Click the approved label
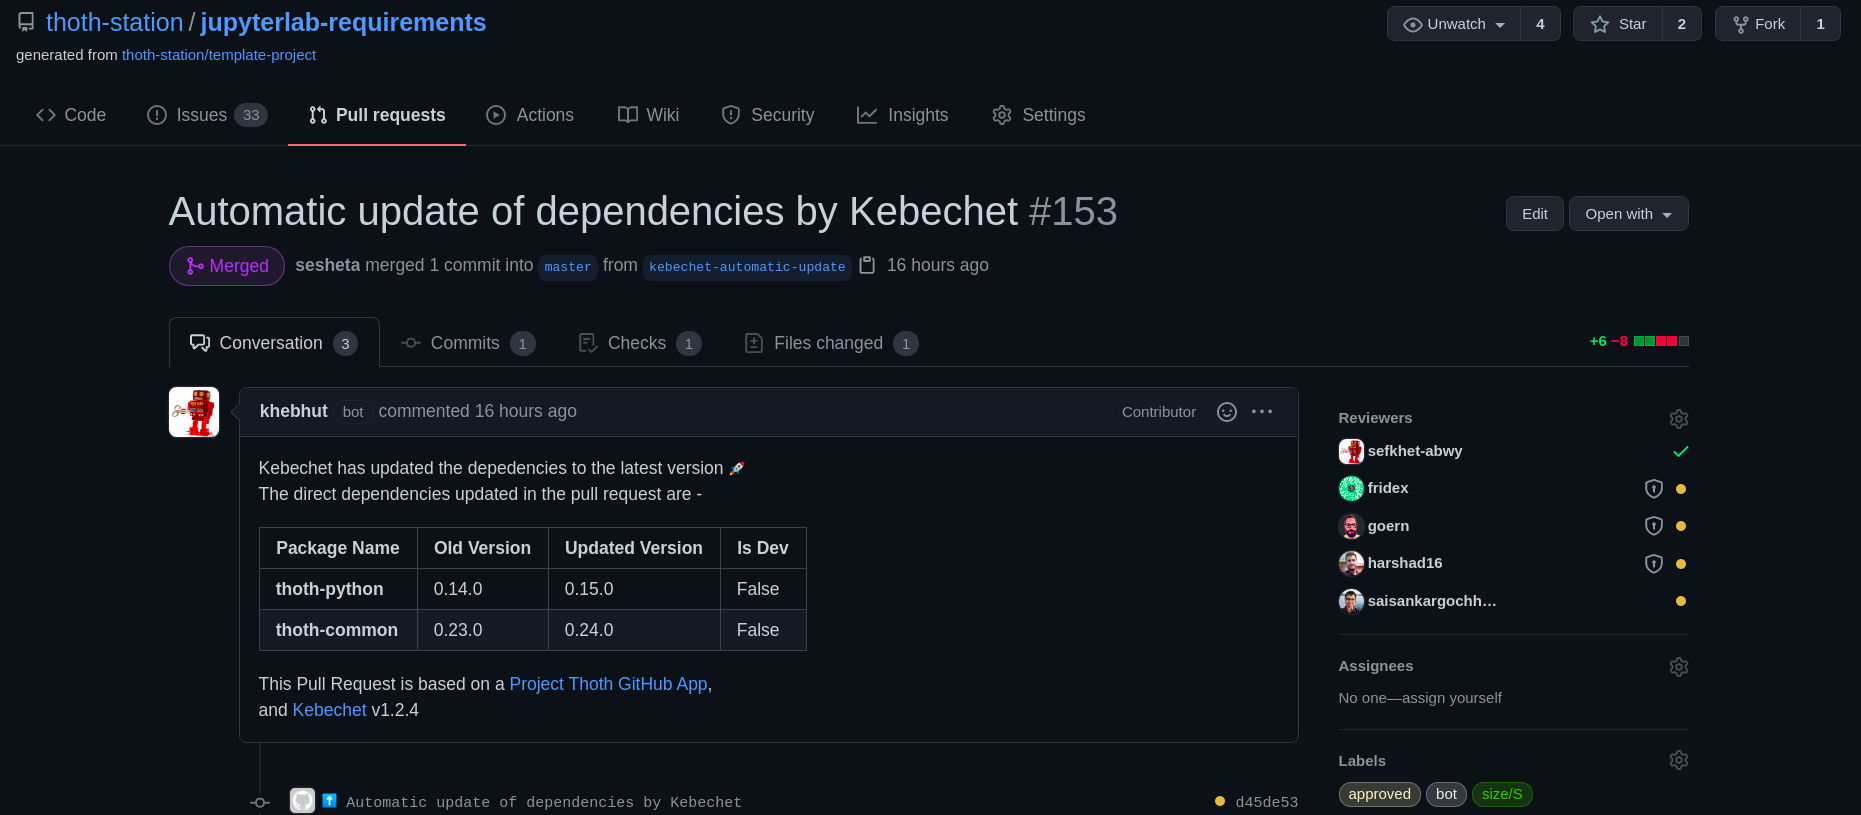Viewport: 1861px width, 815px height. point(1379,794)
